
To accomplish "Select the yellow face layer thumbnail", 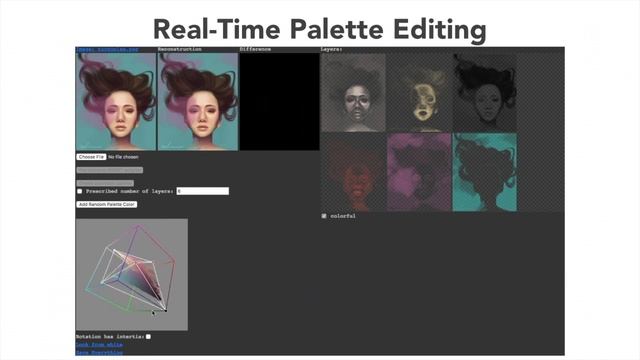I will pyautogui.click(x=419, y=93).
